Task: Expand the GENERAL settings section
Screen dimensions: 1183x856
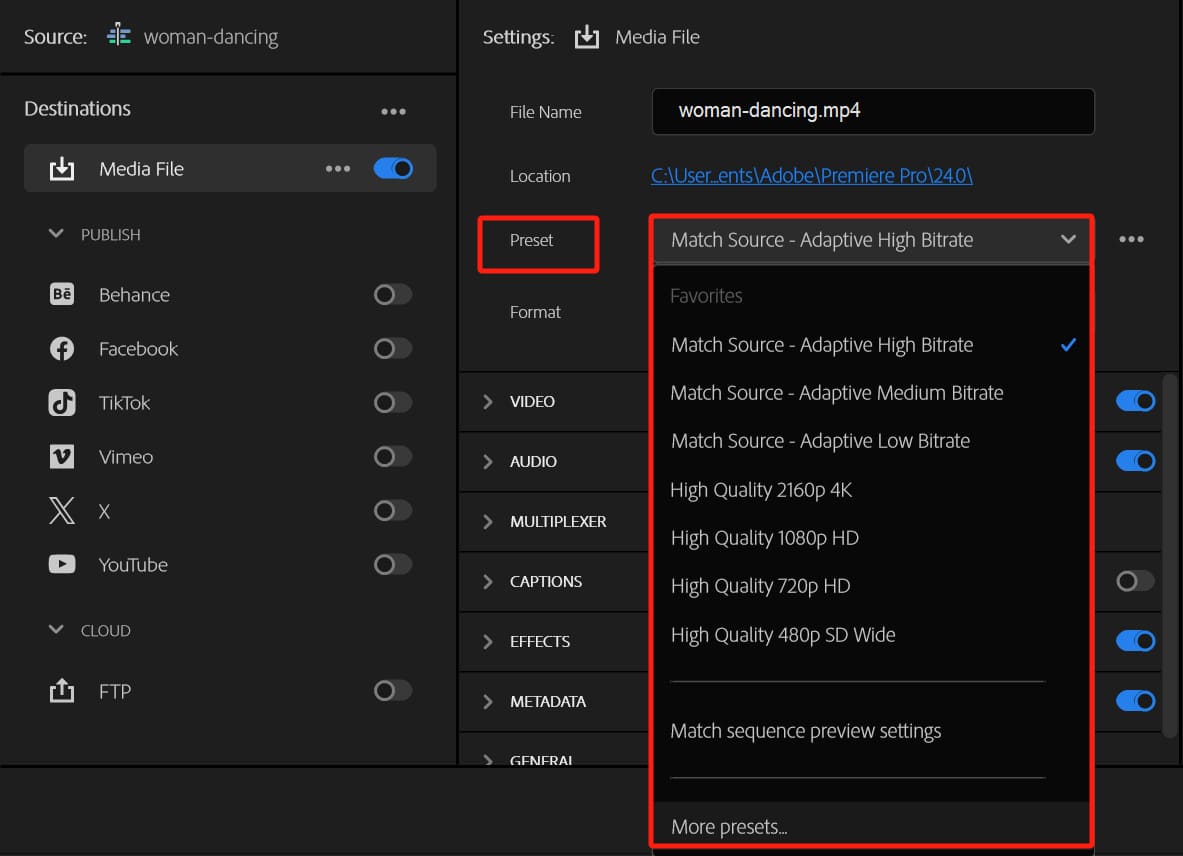Action: pos(487,759)
